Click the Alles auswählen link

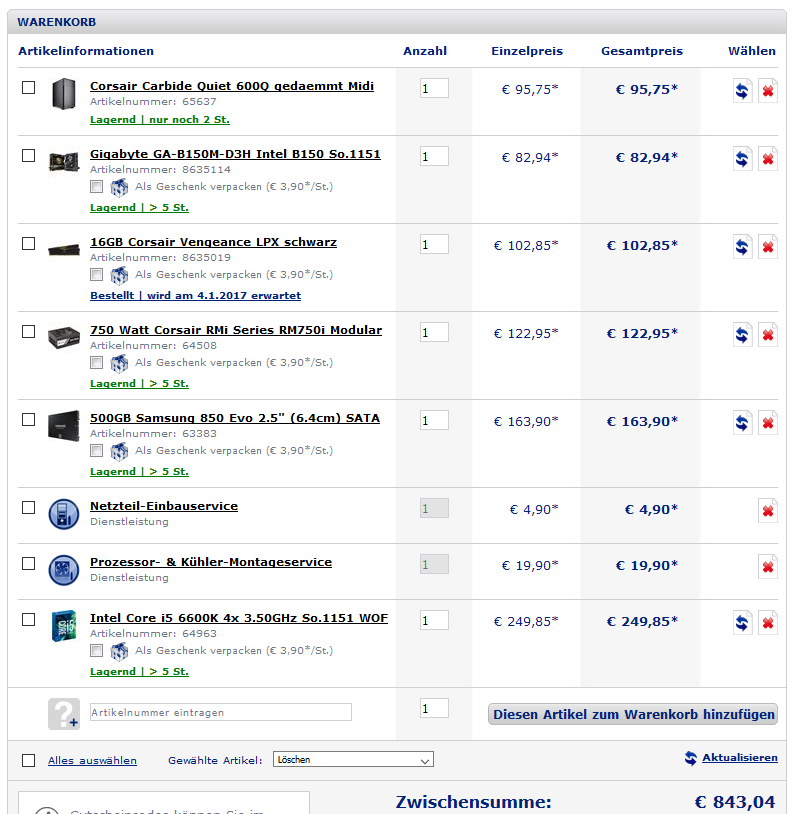coord(92,761)
